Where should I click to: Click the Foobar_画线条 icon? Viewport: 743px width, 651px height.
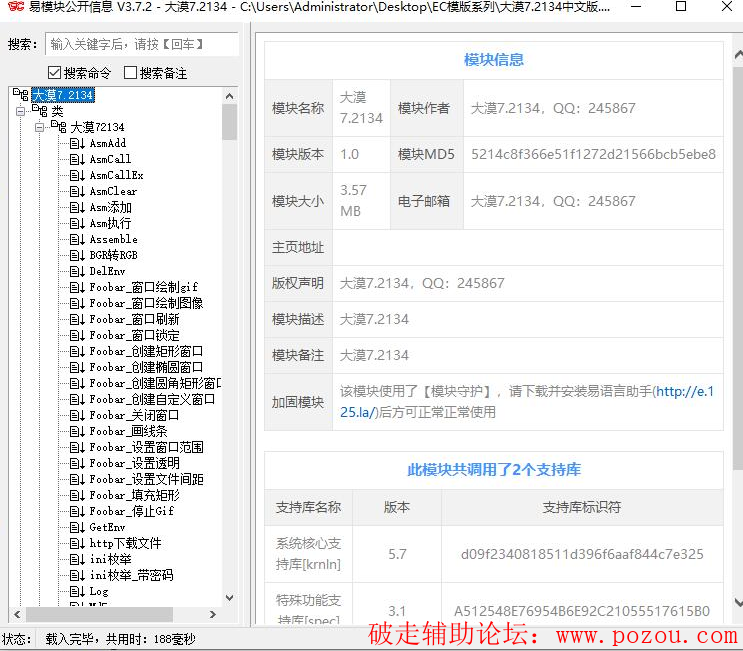[77, 431]
